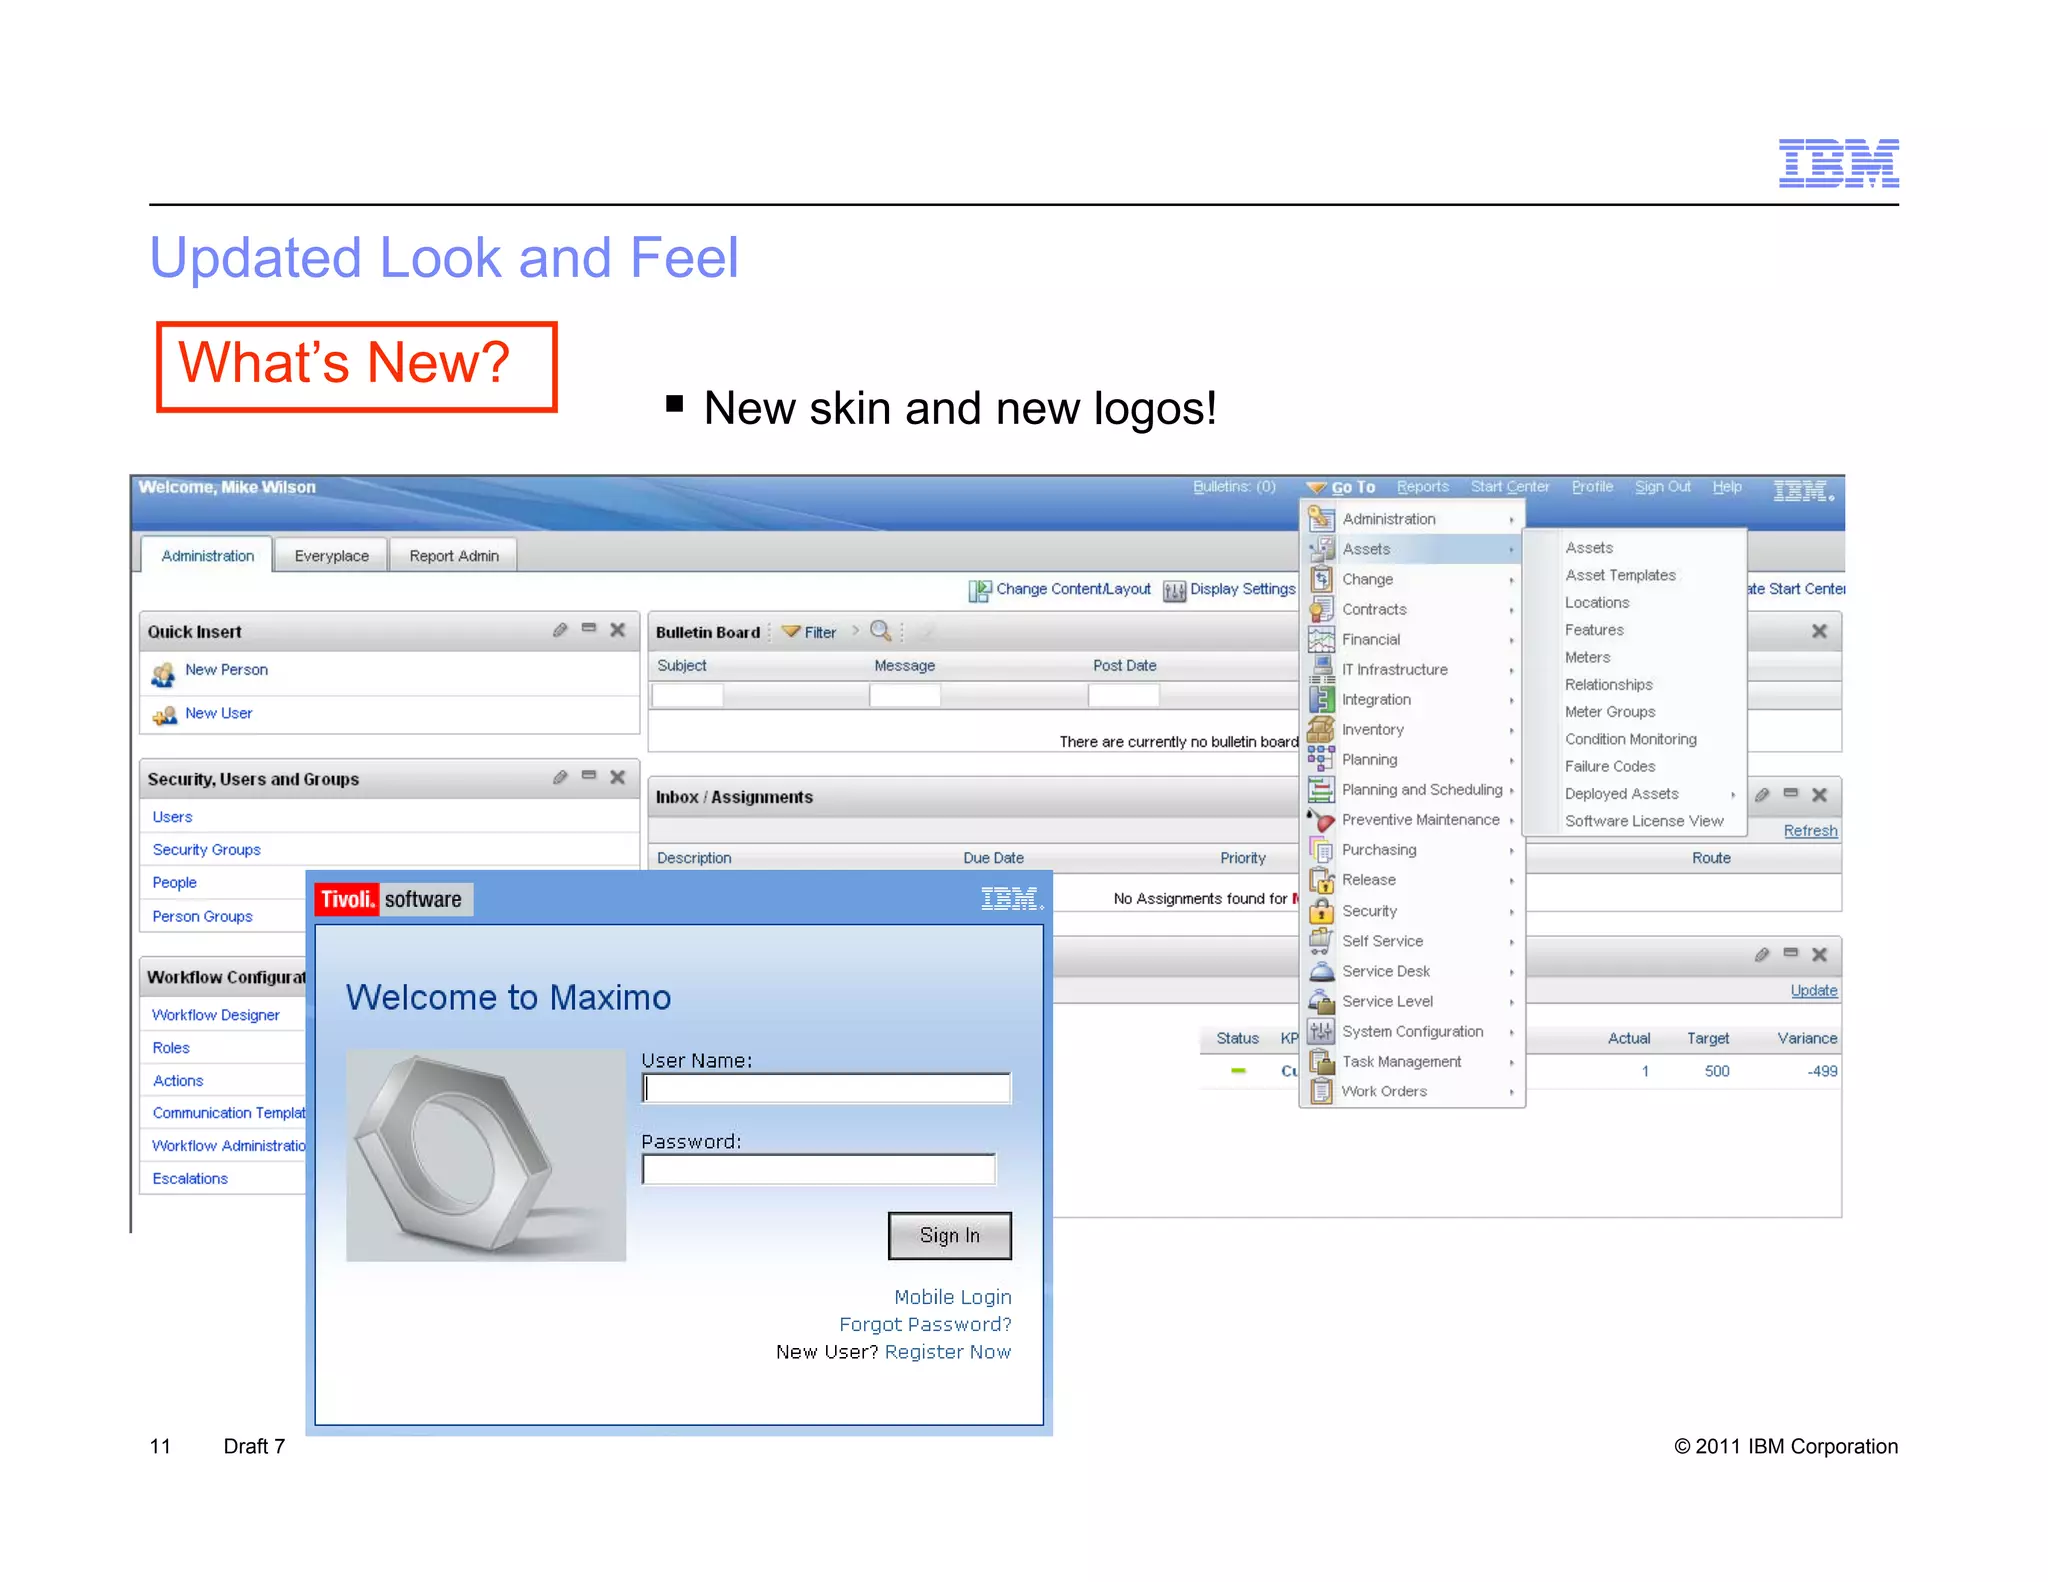
Task: Click the Planning and Scheduling icon
Action: (x=1321, y=790)
